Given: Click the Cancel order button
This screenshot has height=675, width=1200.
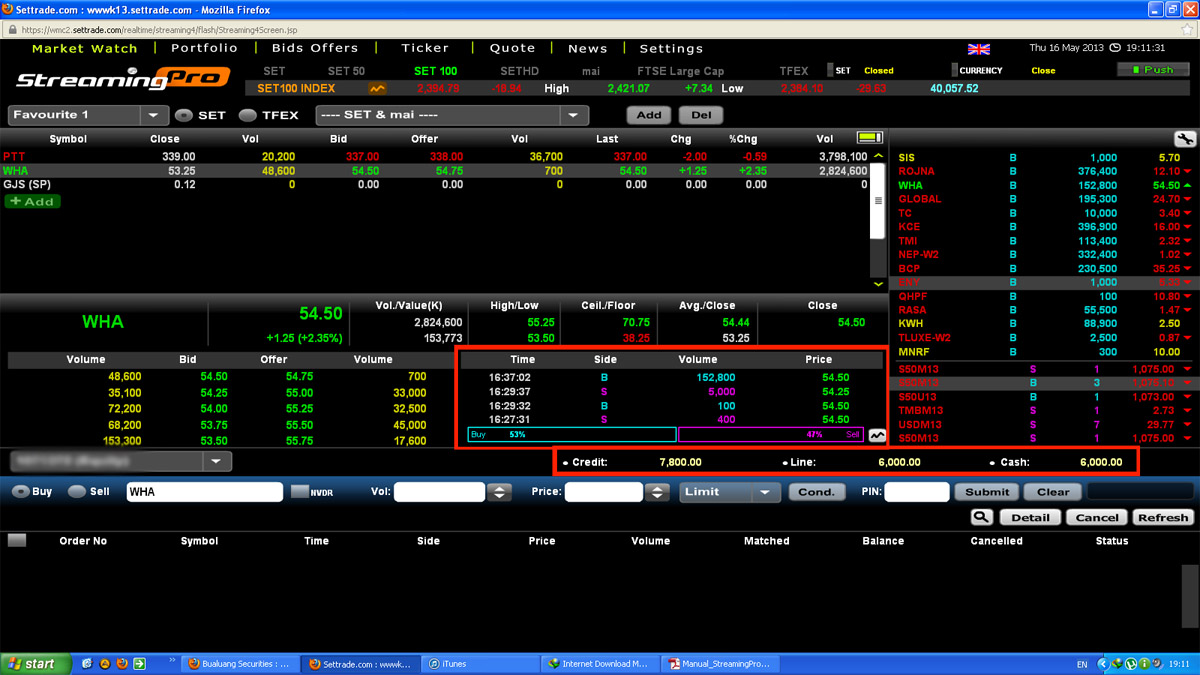Looking at the screenshot, I should coord(1097,517).
